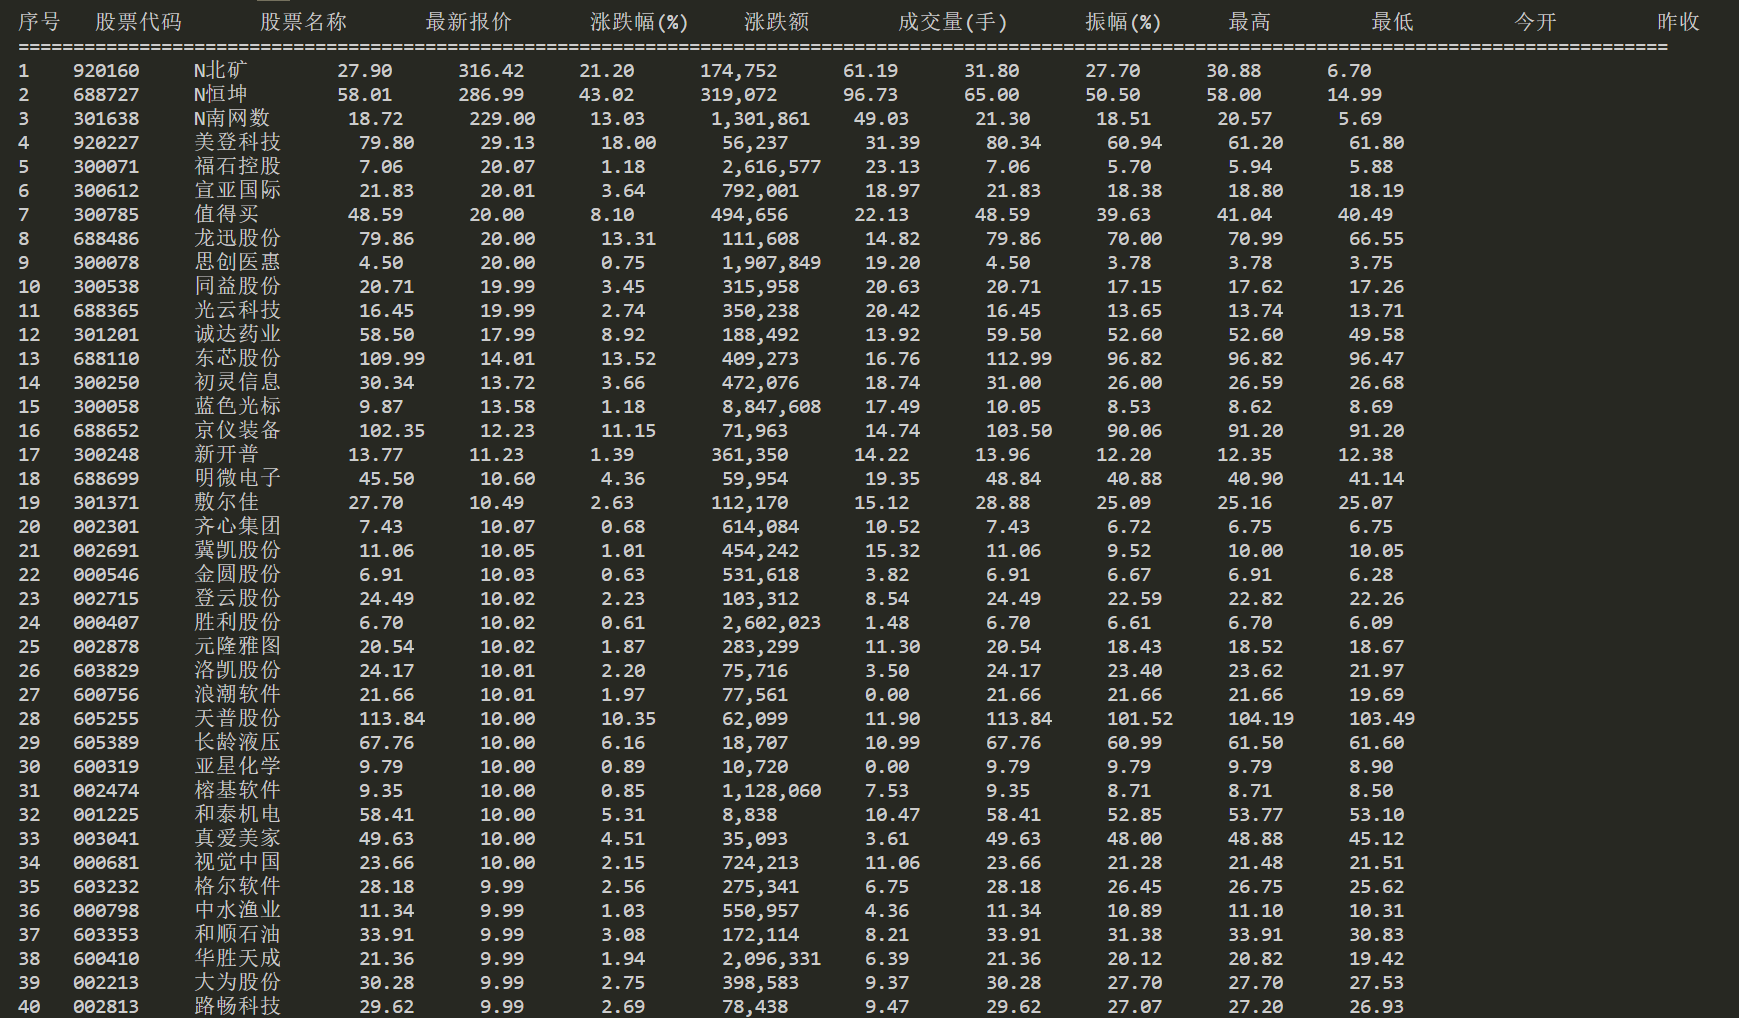Click stock name 大为股份

pyautogui.click(x=237, y=982)
